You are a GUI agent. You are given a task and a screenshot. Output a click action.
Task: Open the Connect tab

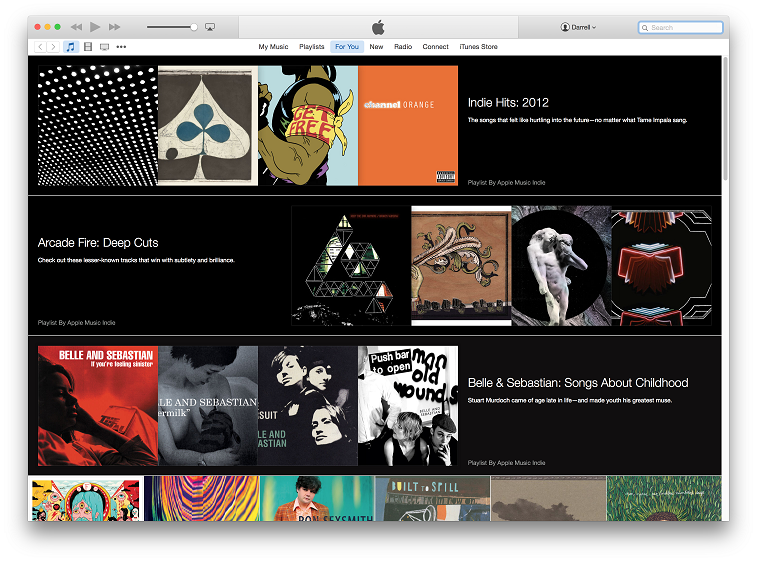tap(435, 47)
